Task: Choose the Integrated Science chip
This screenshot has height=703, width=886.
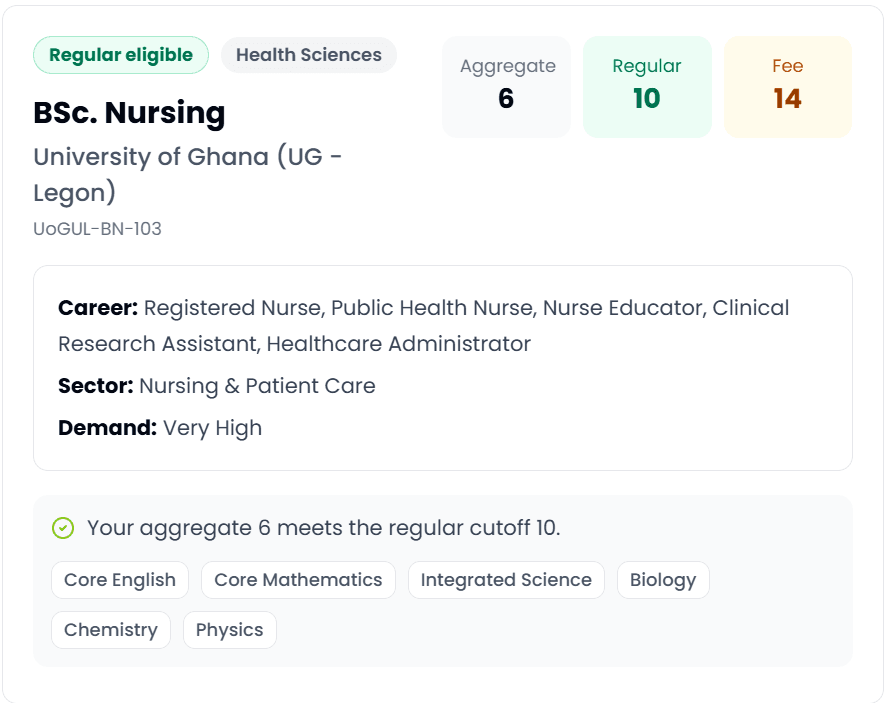Action: point(506,580)
